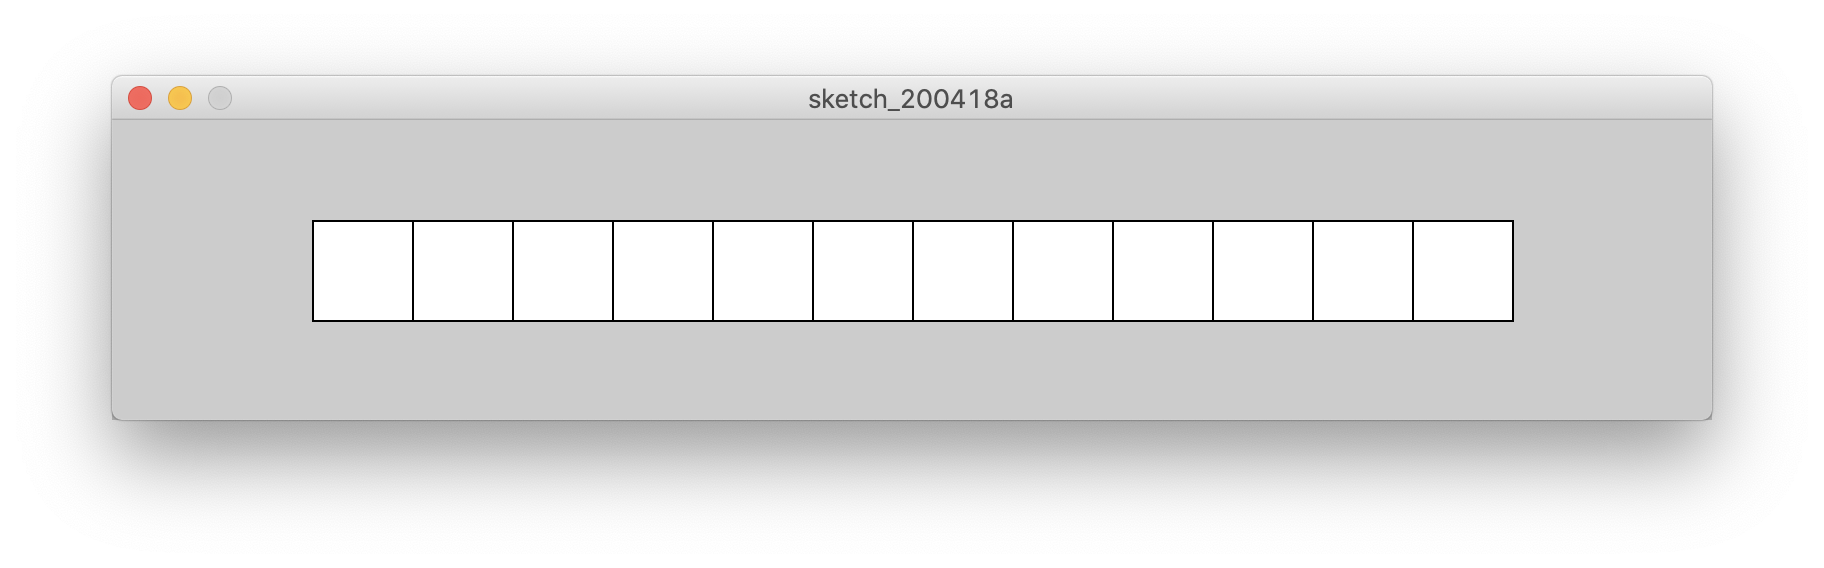This screenshot has height=568, width=1824.
Task: Select the third white square in the row
Action: point(563,271)
